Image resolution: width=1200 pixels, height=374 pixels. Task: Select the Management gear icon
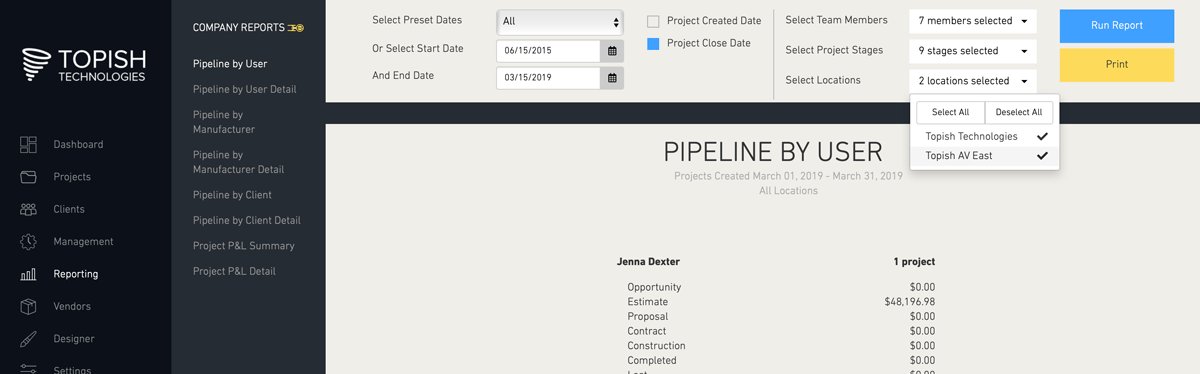point(28,242)
